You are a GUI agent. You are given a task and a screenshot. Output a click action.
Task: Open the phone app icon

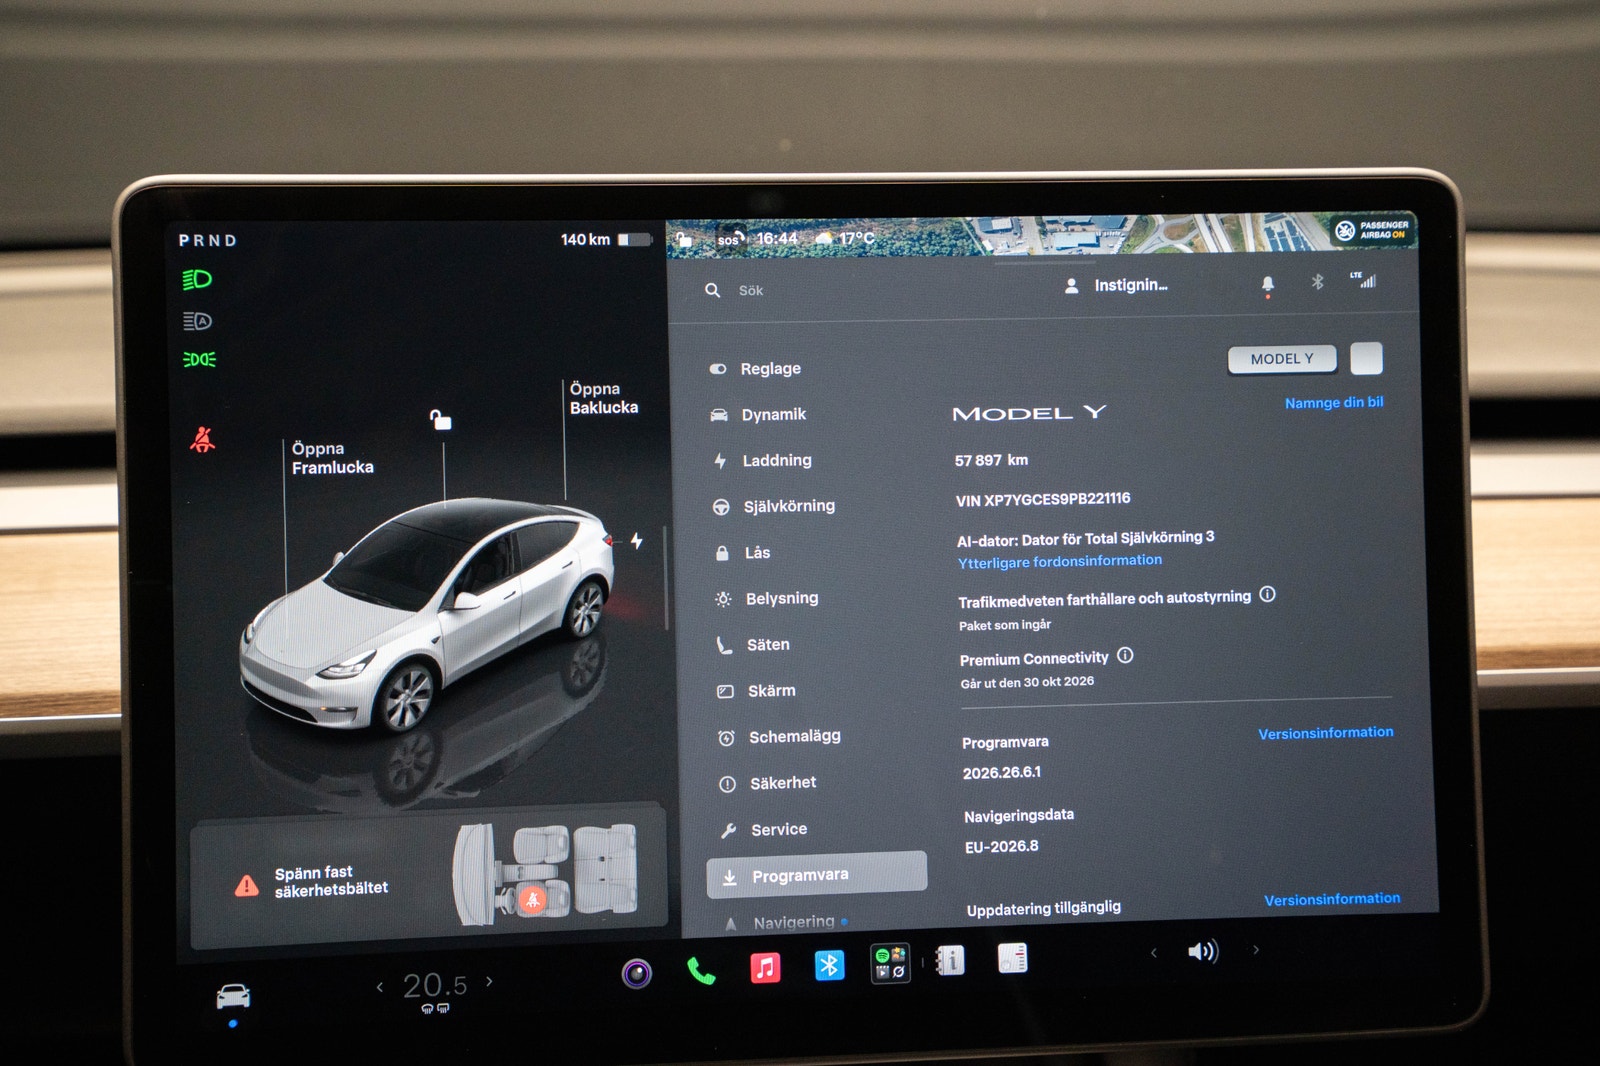[701, 970]
